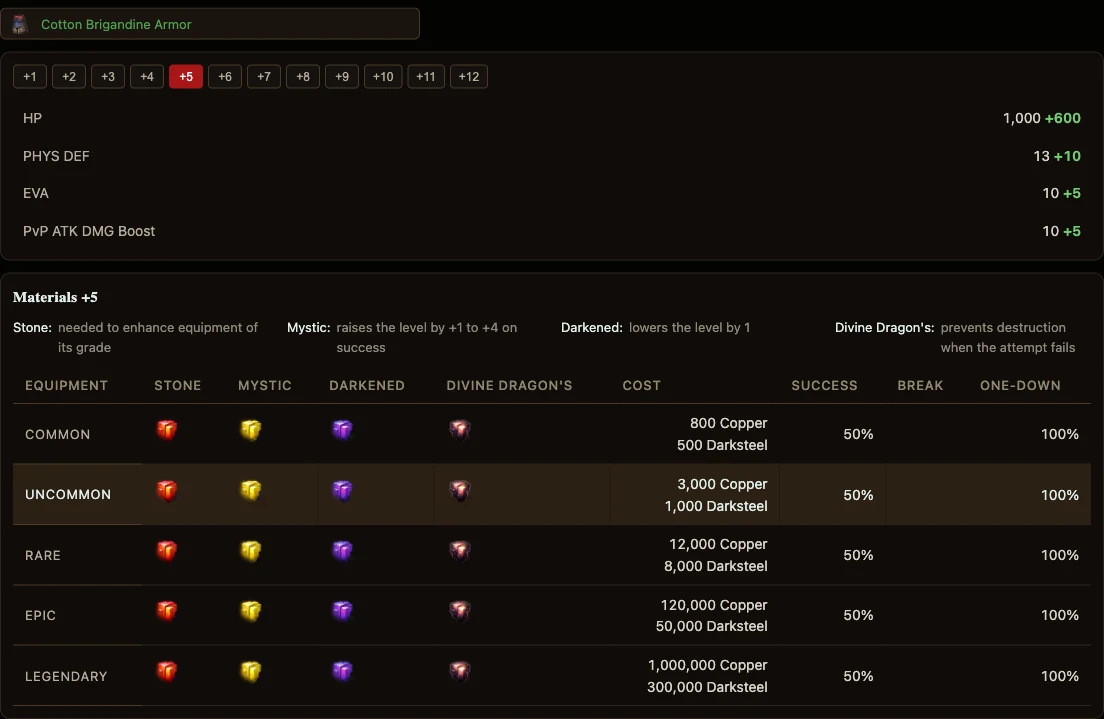1104x719 pixels.
Task: Click the red Stone icon in Uncommon row
Action: pos(167,490)
